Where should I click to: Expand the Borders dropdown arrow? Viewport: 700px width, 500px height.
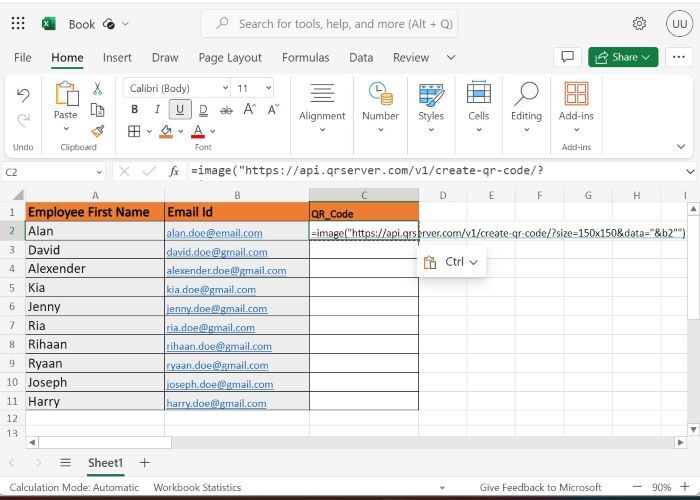pyautogui.click(x=149, y=131)
